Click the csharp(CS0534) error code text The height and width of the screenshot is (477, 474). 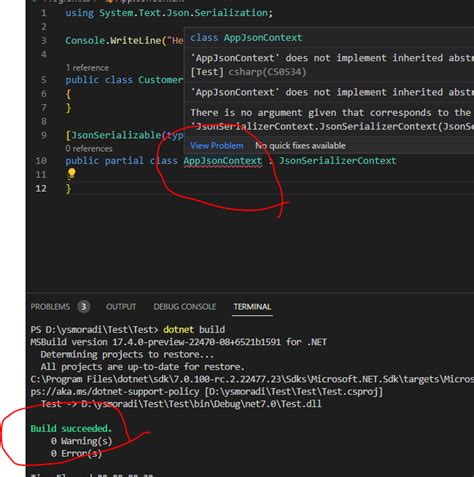pos(267,72)
